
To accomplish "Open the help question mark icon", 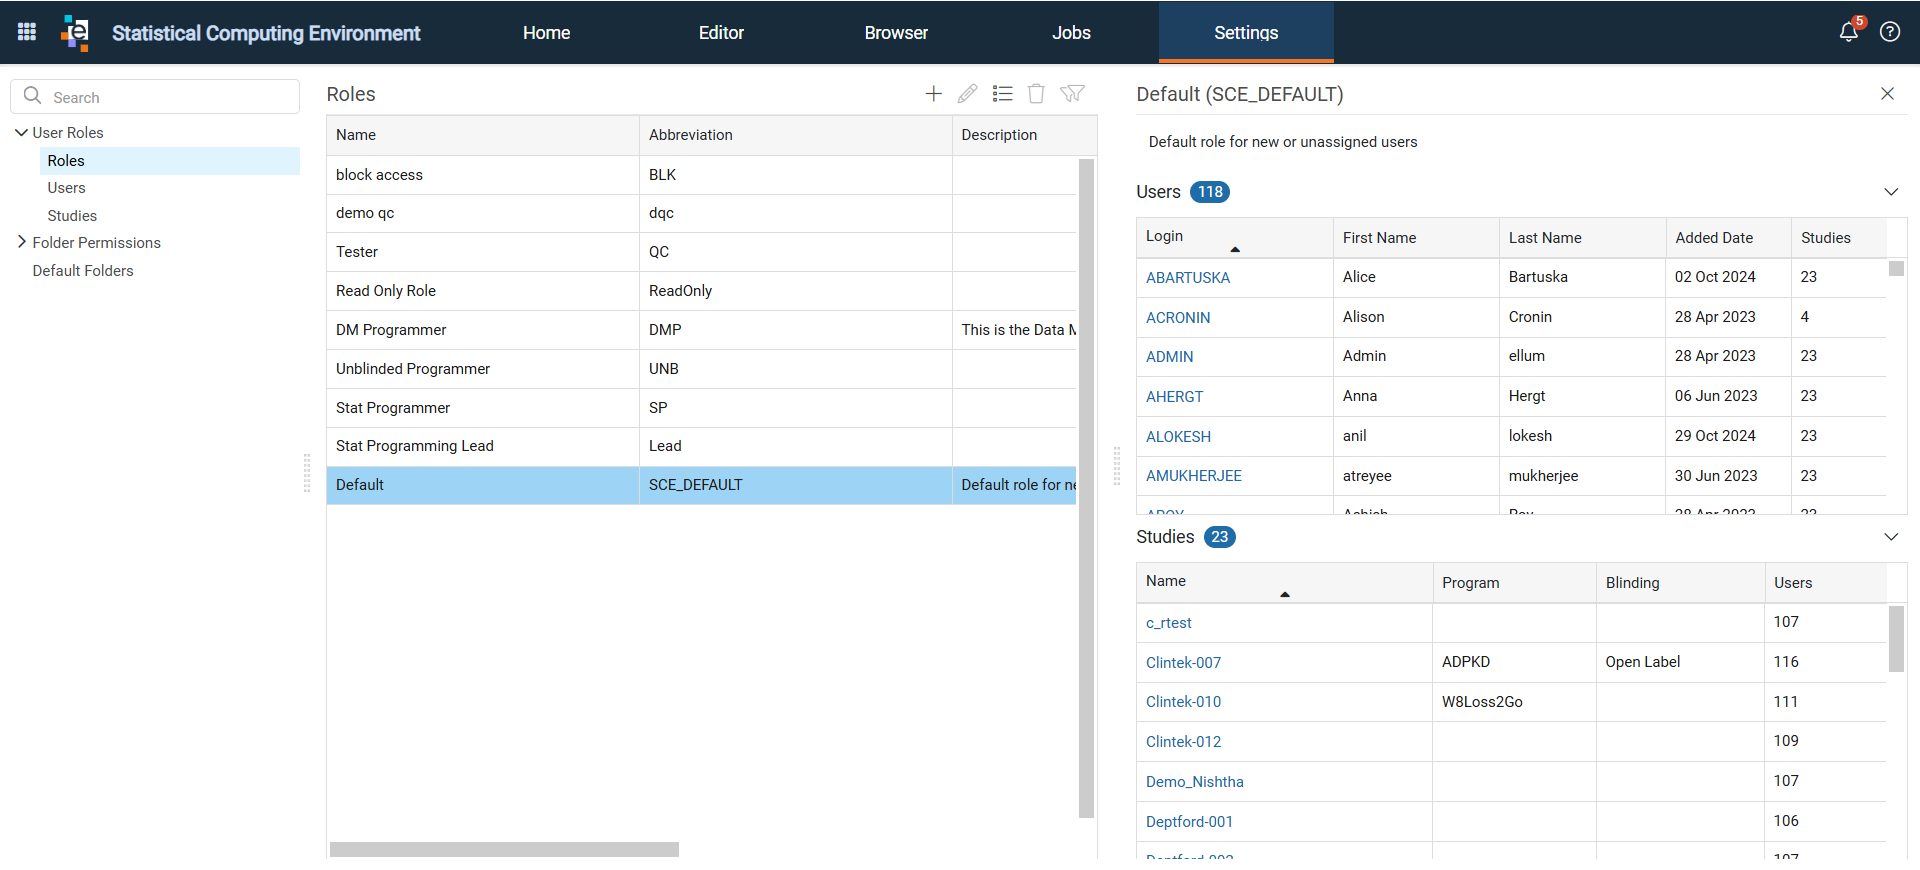I will (1890, 32).
